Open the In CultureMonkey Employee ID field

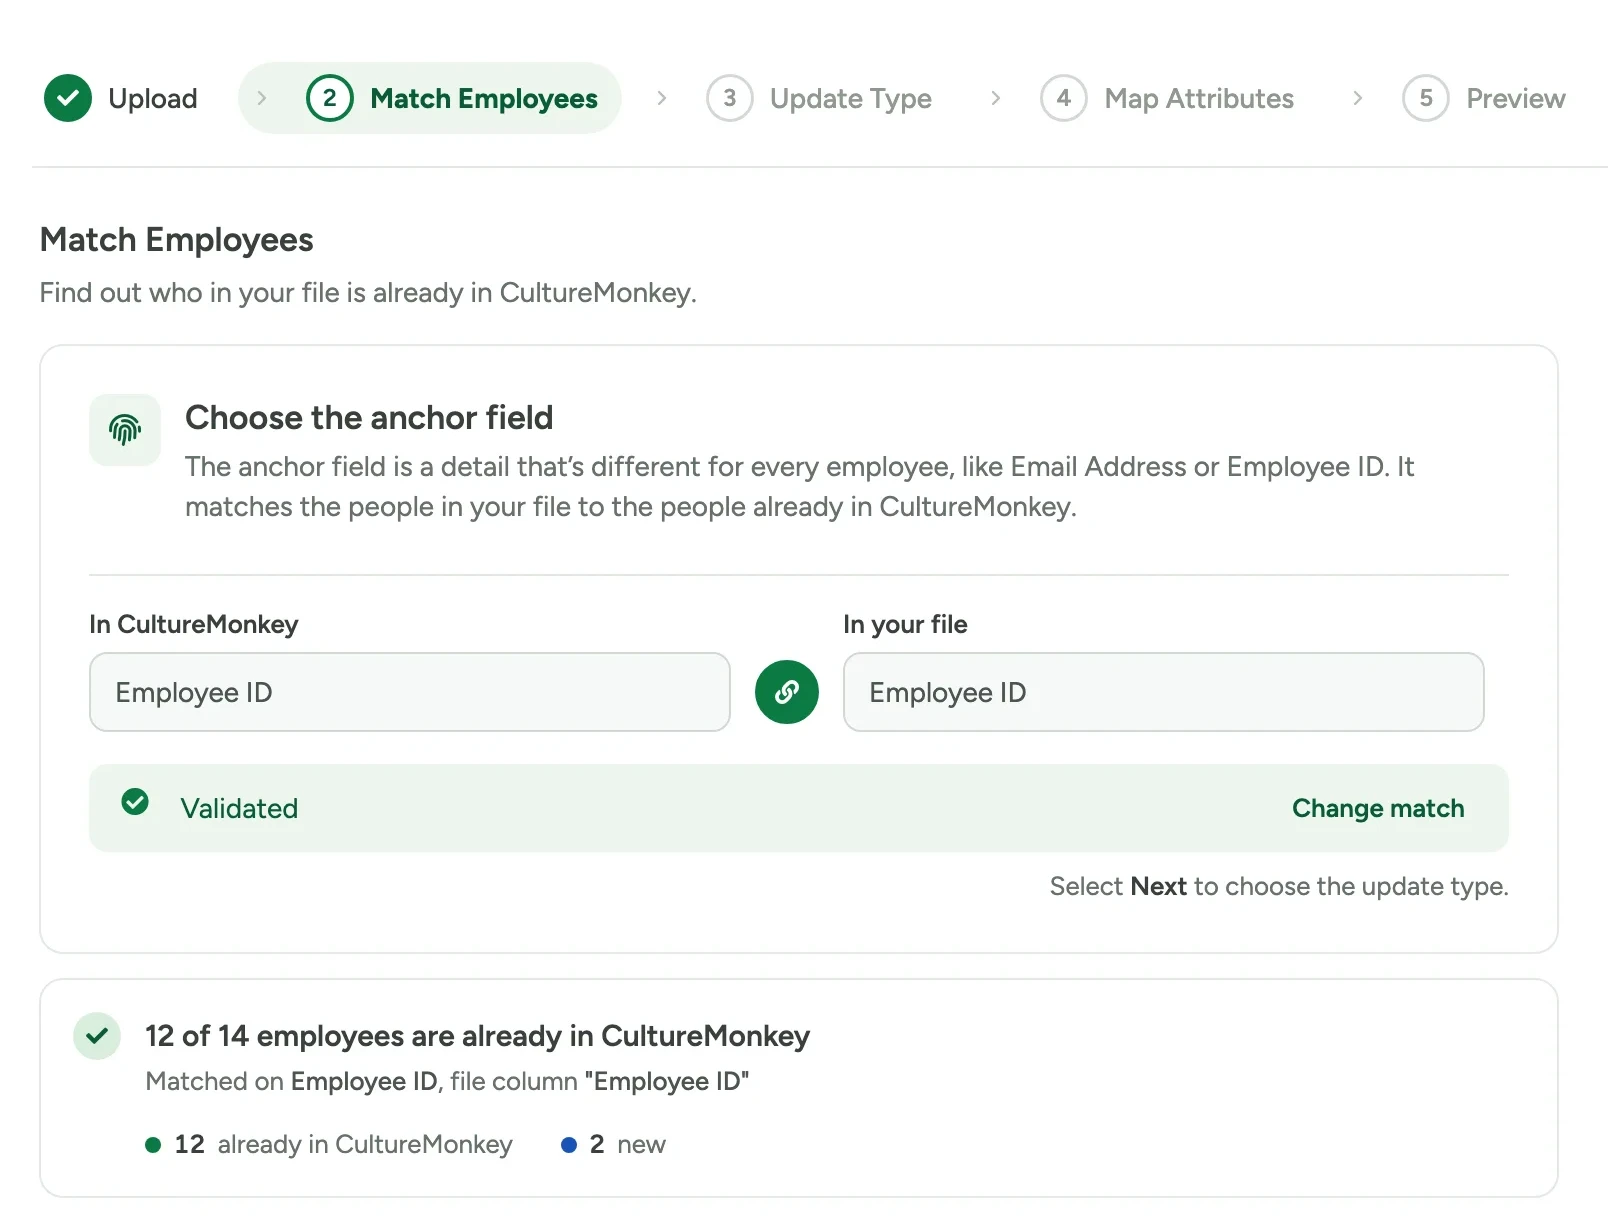point(410,692)
